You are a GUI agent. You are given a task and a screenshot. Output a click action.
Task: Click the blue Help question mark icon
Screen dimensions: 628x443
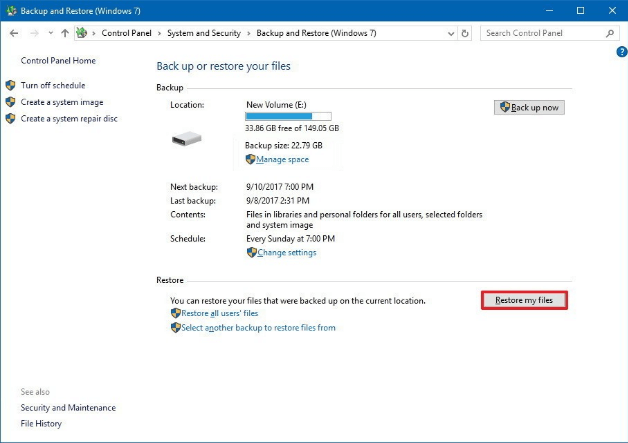click(x=621, y=52)
